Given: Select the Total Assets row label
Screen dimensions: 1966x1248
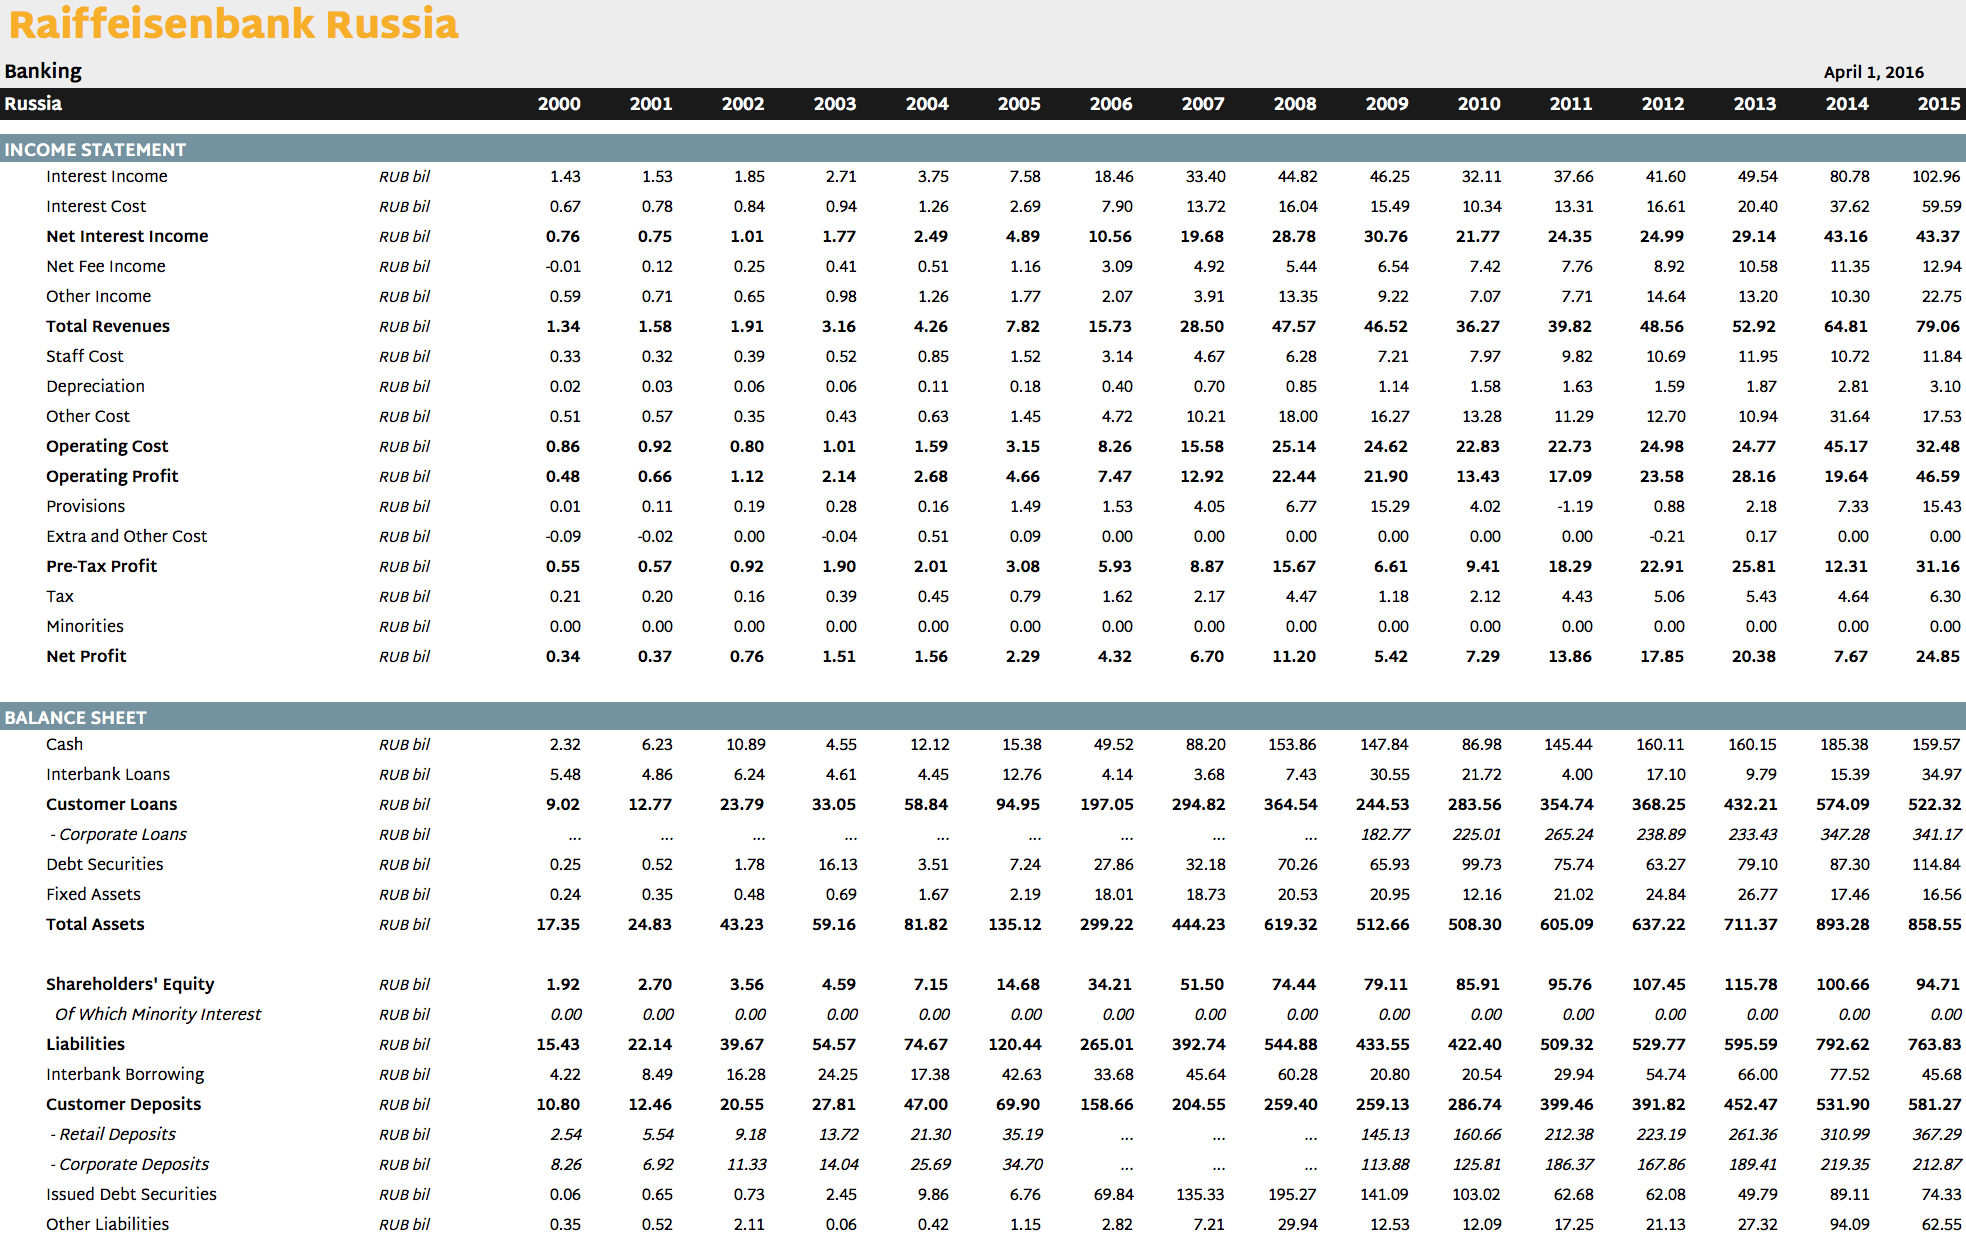Looking at the screenshot, I should pos(95,925).
